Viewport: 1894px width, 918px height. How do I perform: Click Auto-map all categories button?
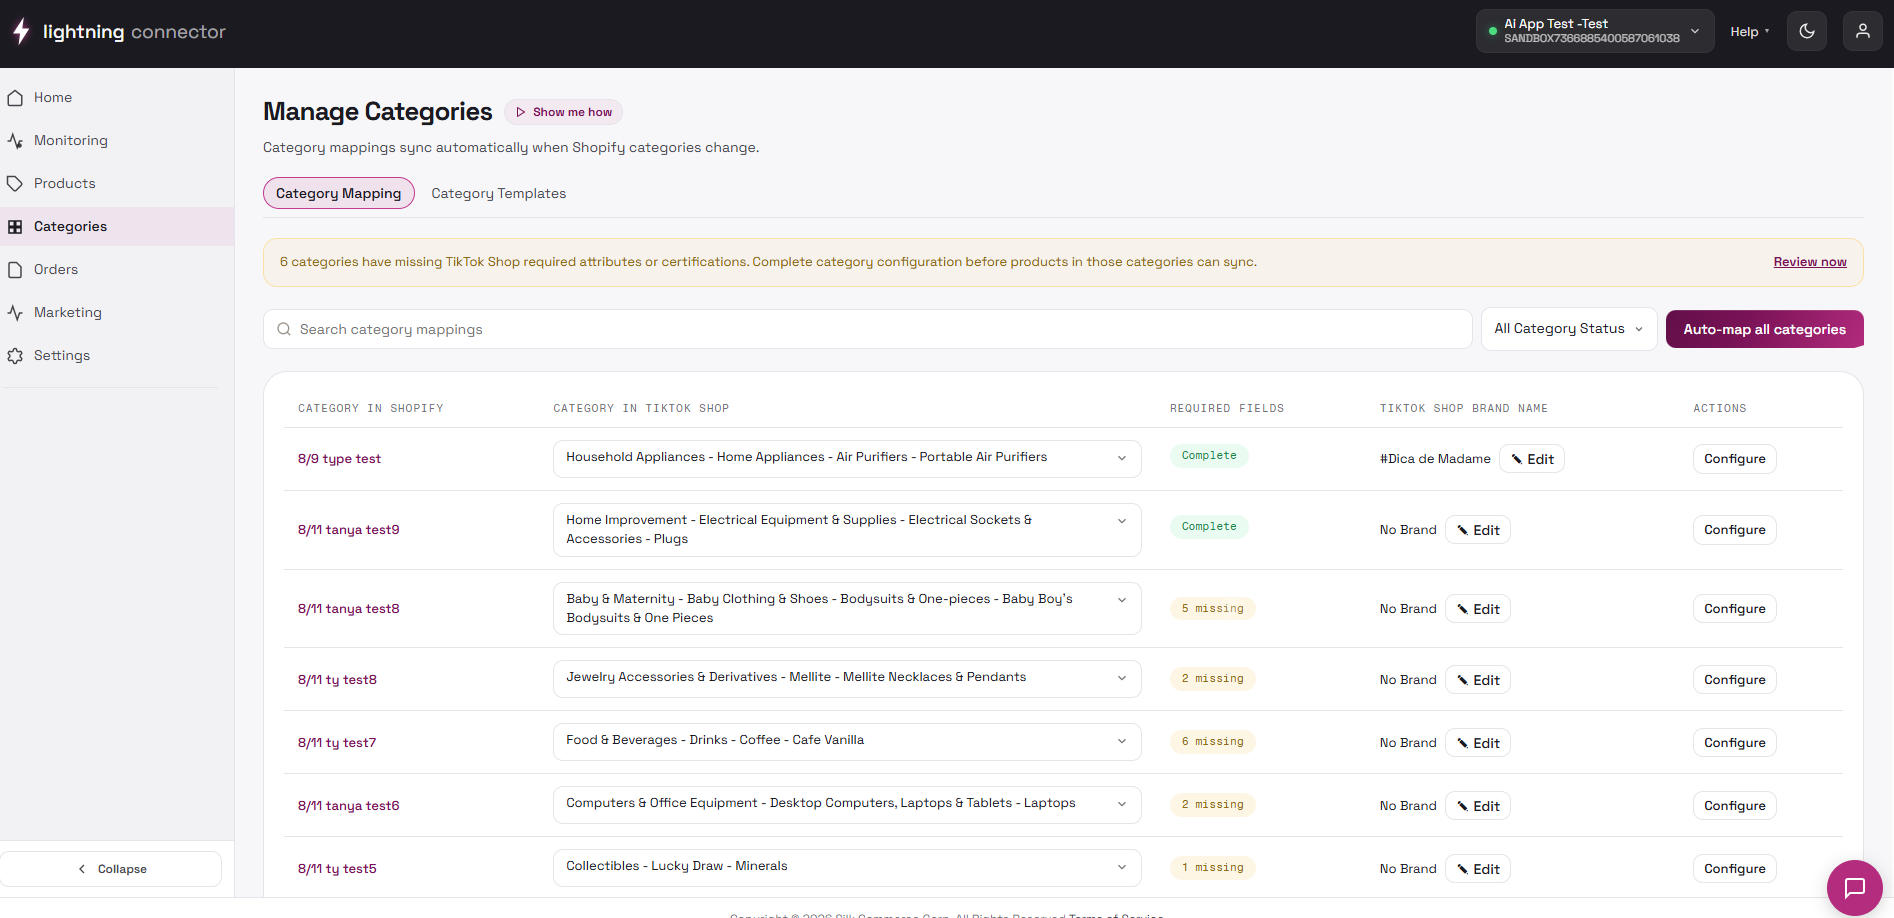[1764, 329]
